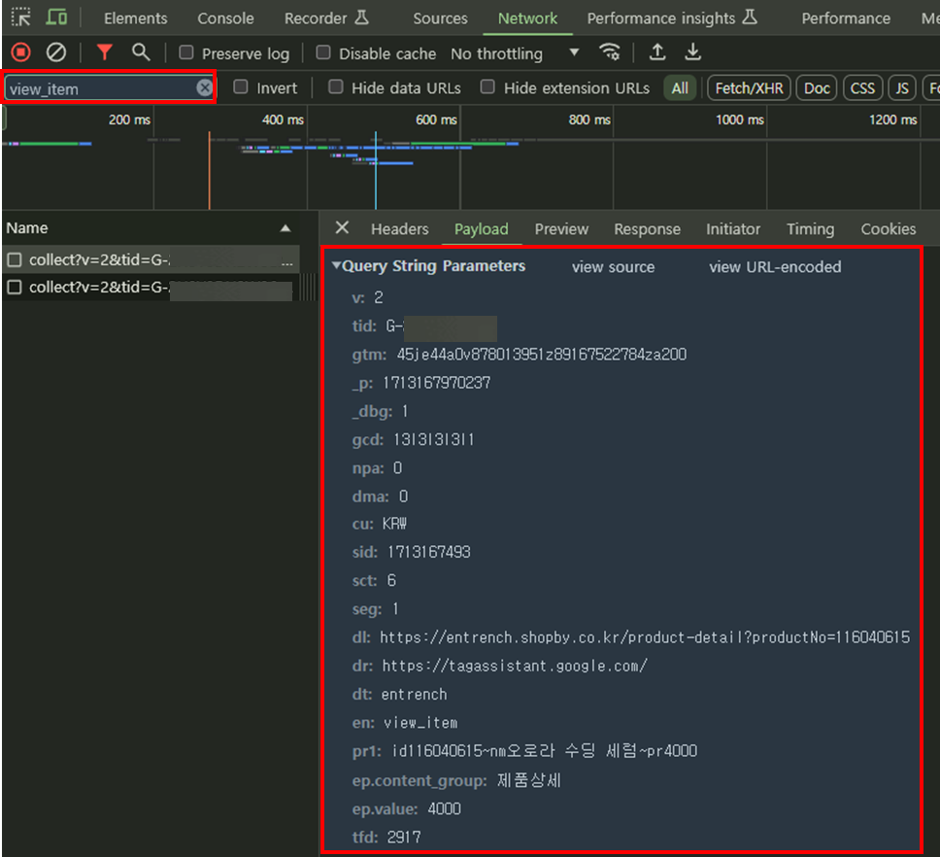
Task: Click the blue timeline marker line
Action: pyautogui.click(x=376, y=170)
